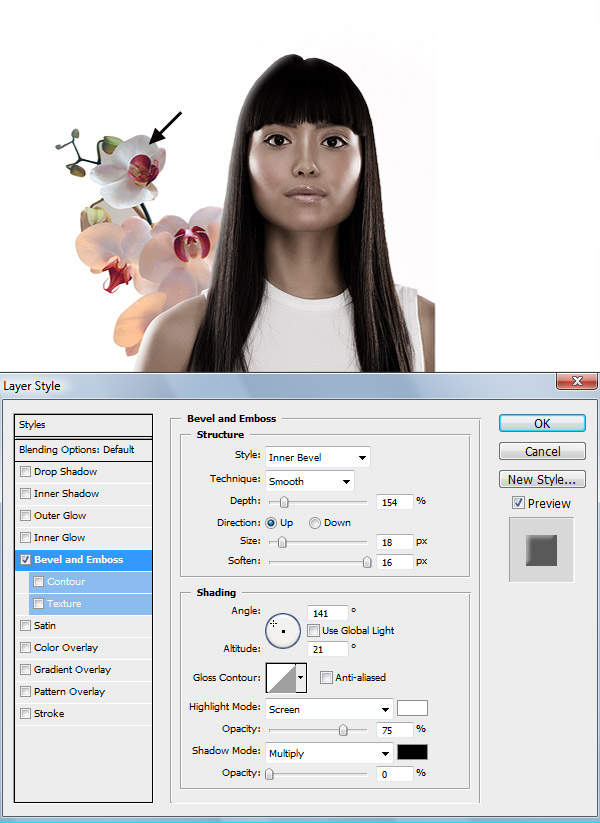Click the Size value field 18
Screen dimensions: 600x823
[x=394, y=542]
